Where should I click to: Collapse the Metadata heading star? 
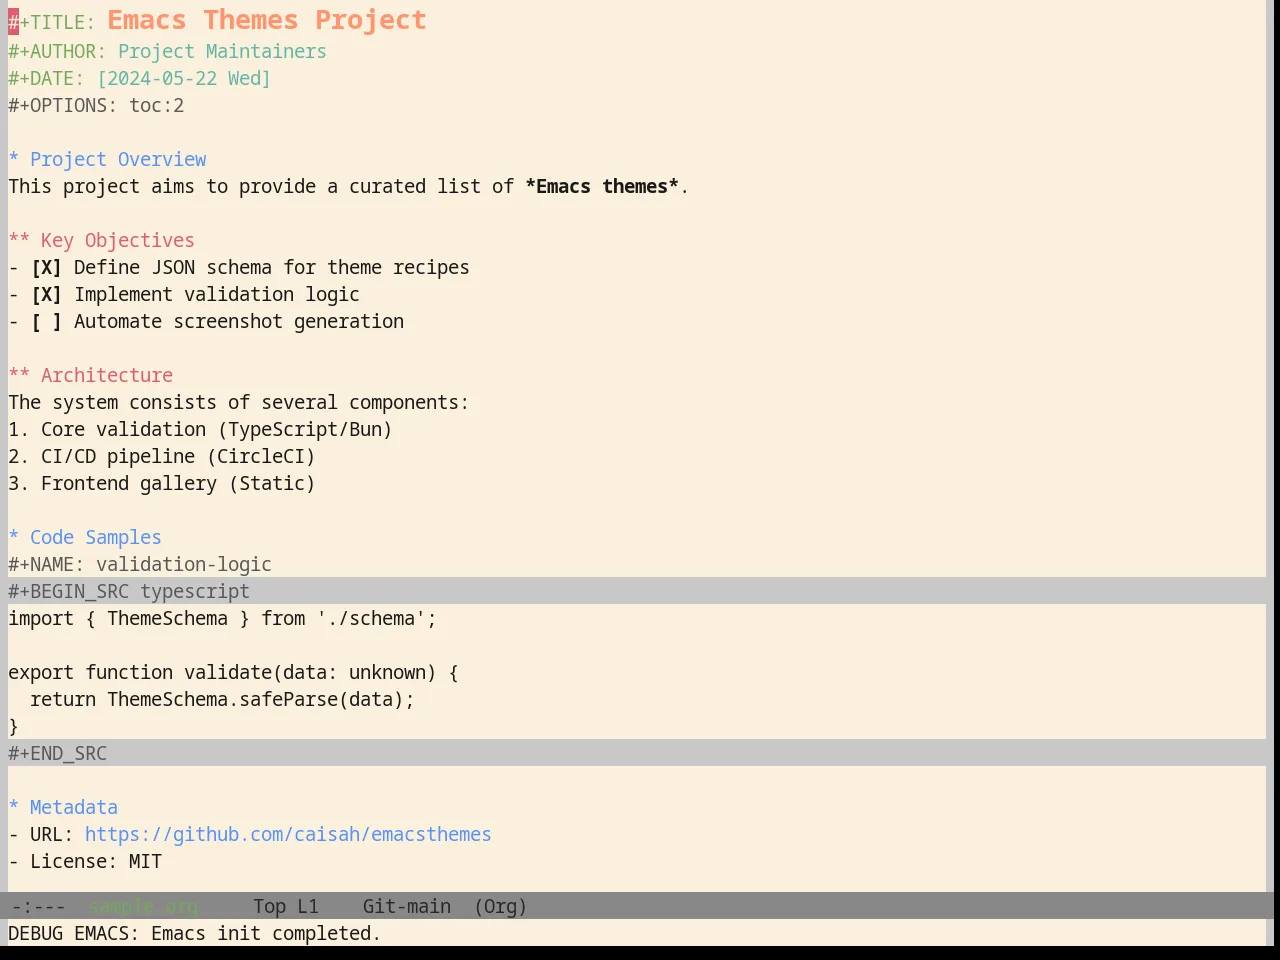tap(14, 808)
